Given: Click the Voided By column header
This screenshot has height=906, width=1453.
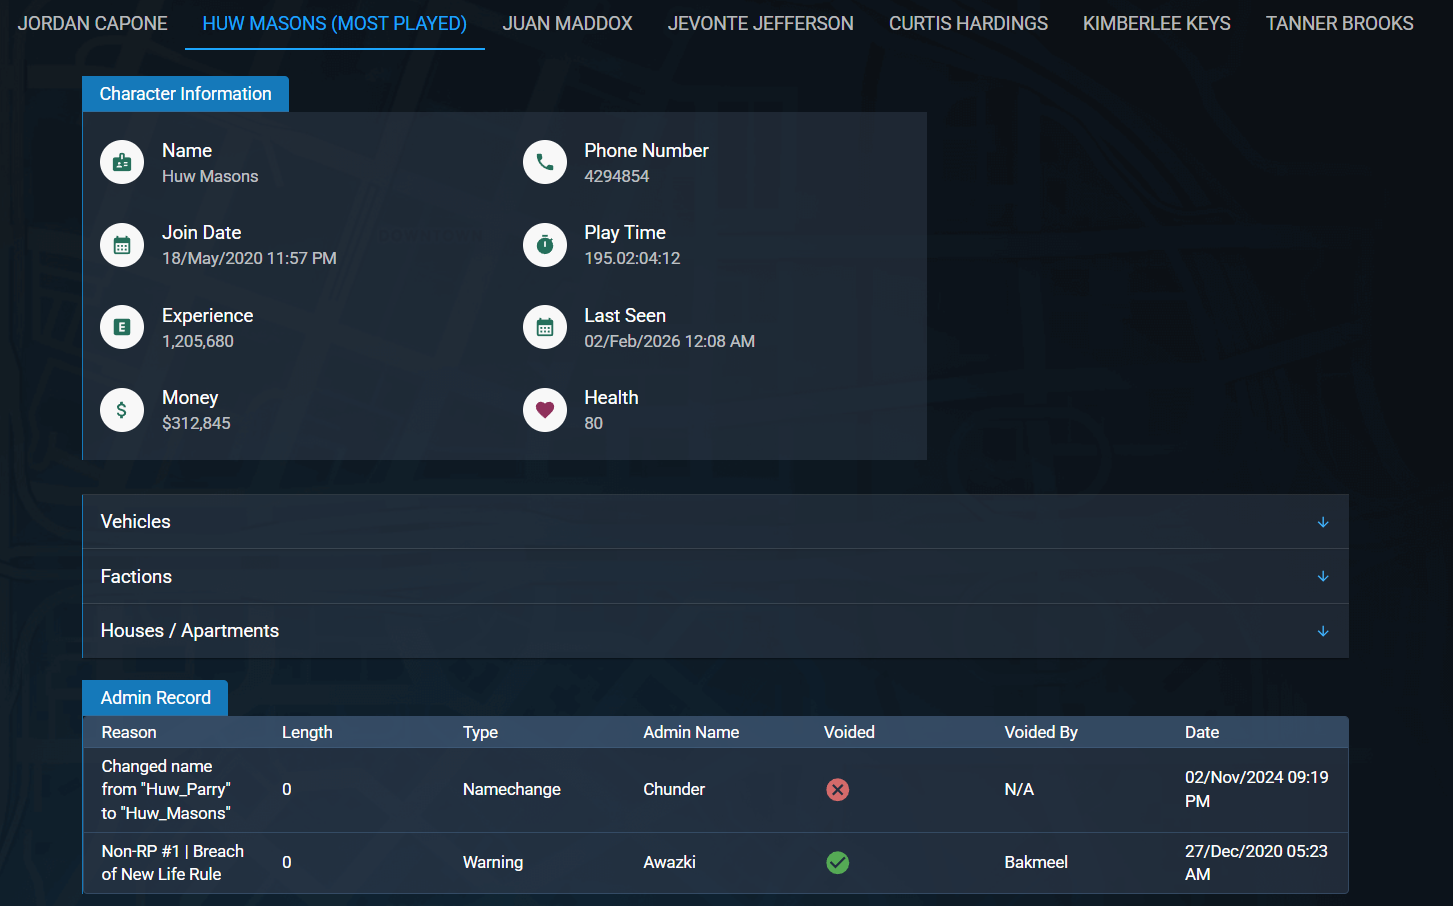Looking at the screenshot, I should point(1041,732).
